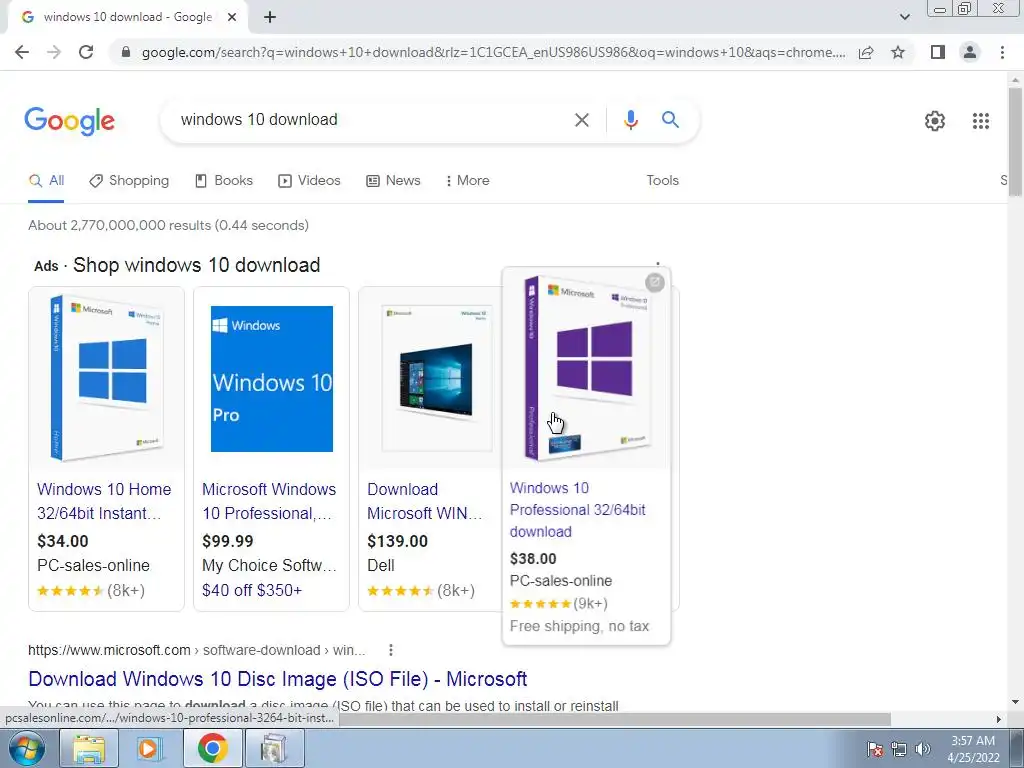The image size is (1024, 768).
Task: Start voice search with the microphone icon
Action: (x=630, y=120)
